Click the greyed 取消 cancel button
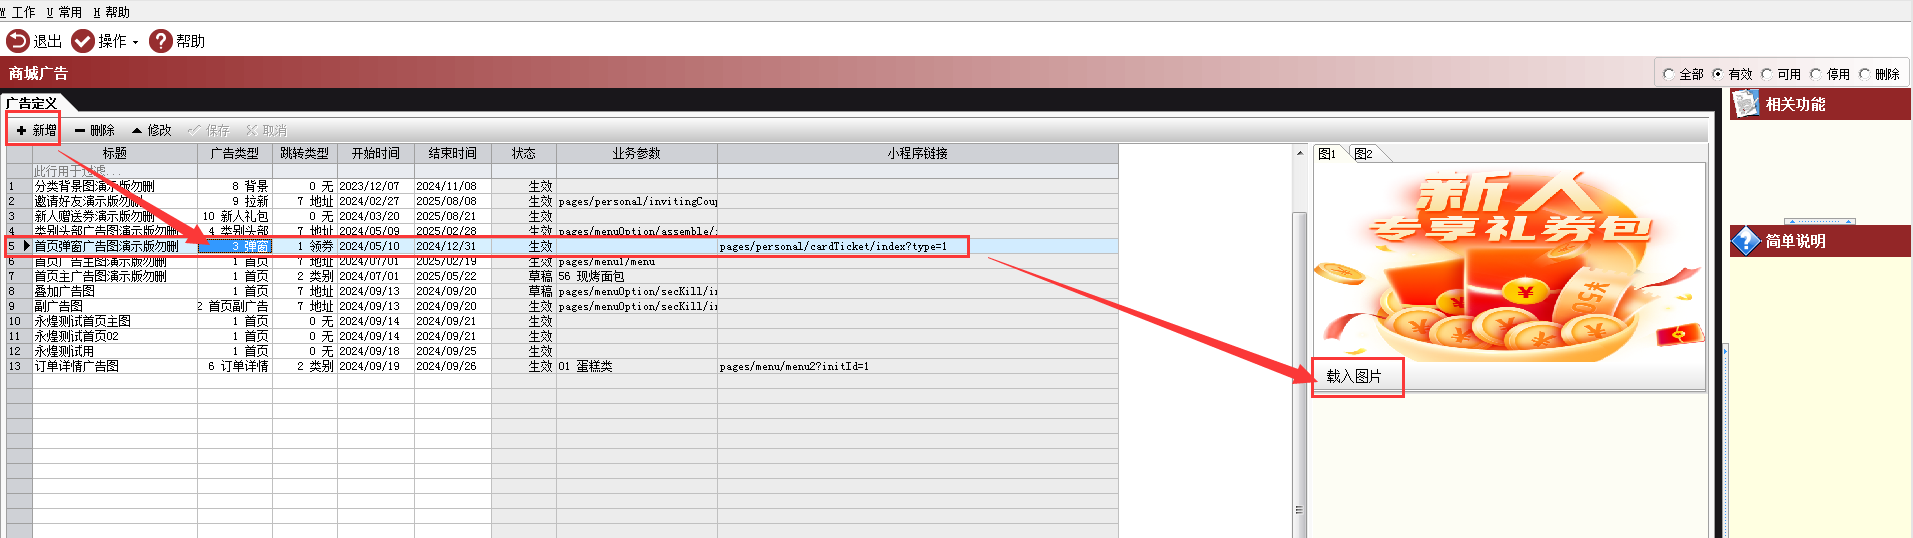The width and height of the screenshot is (1913, 538). pyautogui.click(x=266, y=130)
